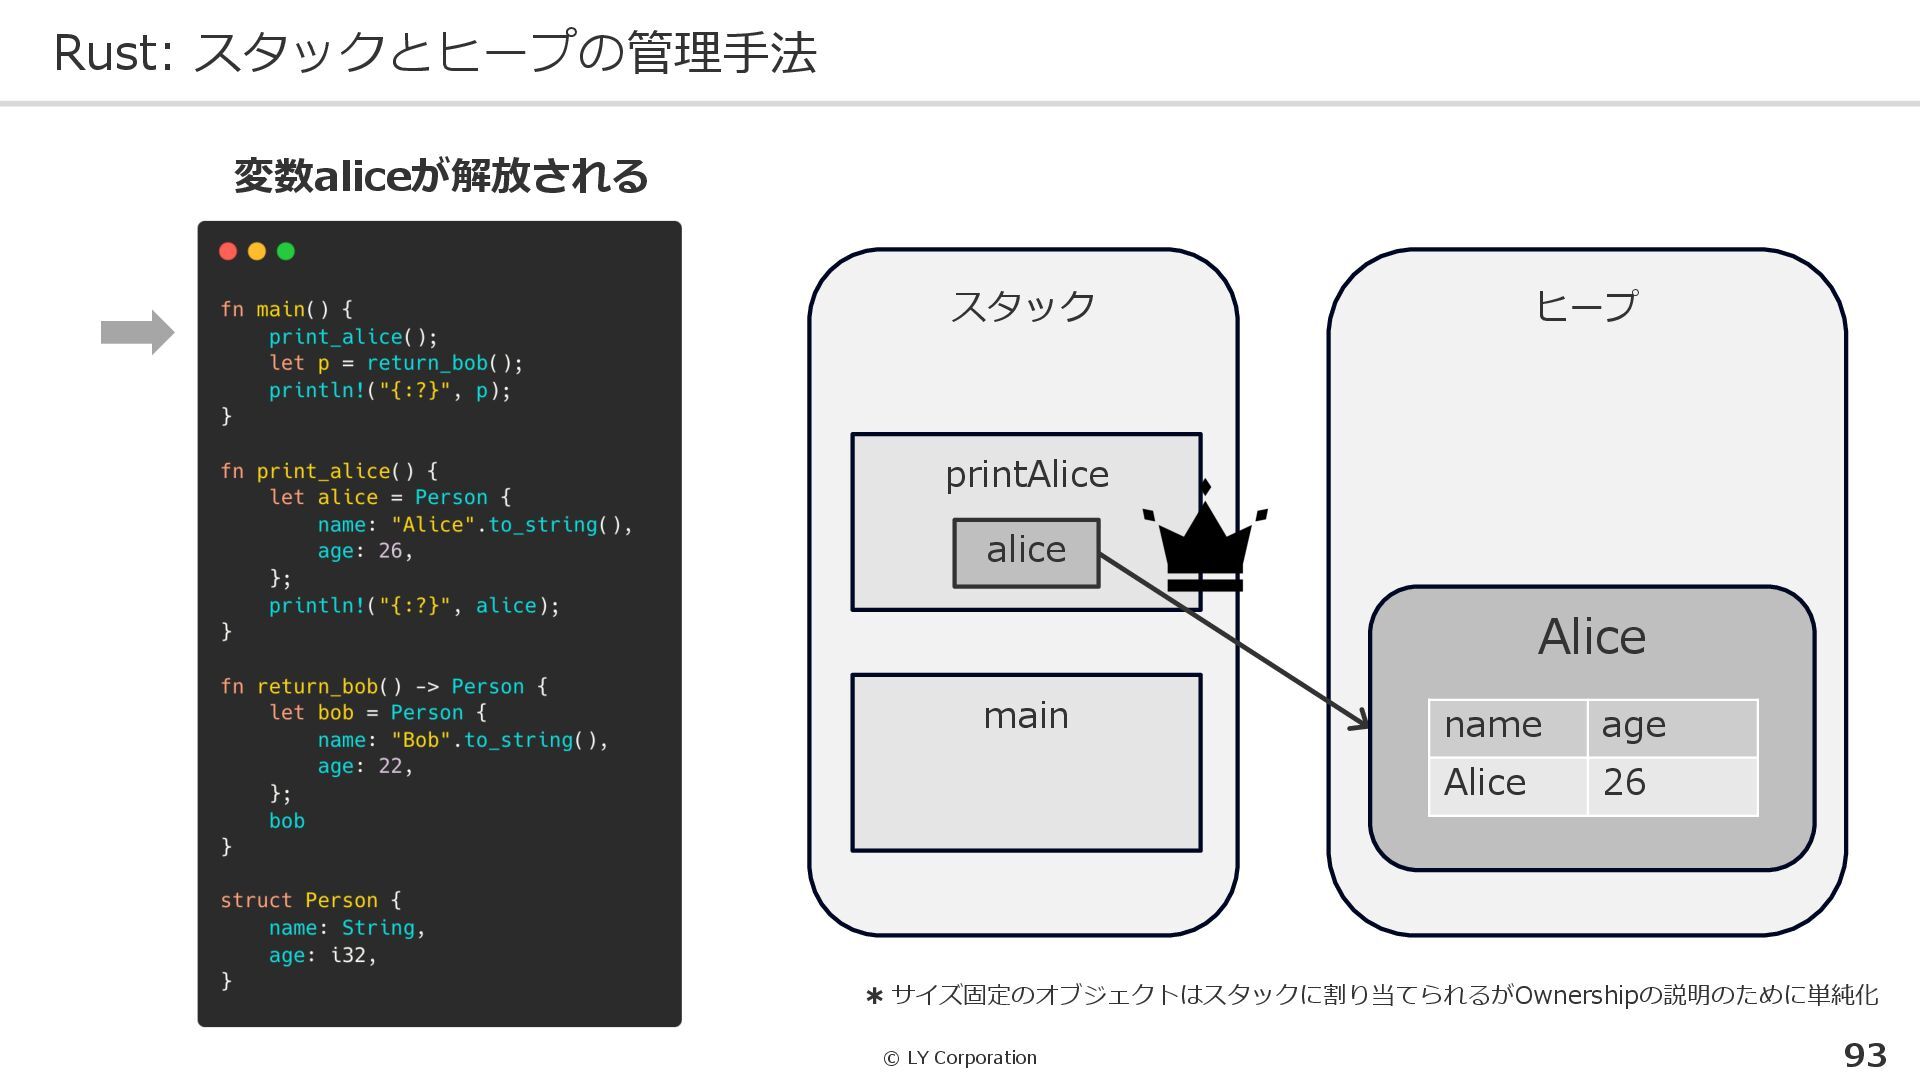Click the LY Corporation footer text
Image resolution: width=1920 pixels, height=1080 pixels.
point(971,1058)
